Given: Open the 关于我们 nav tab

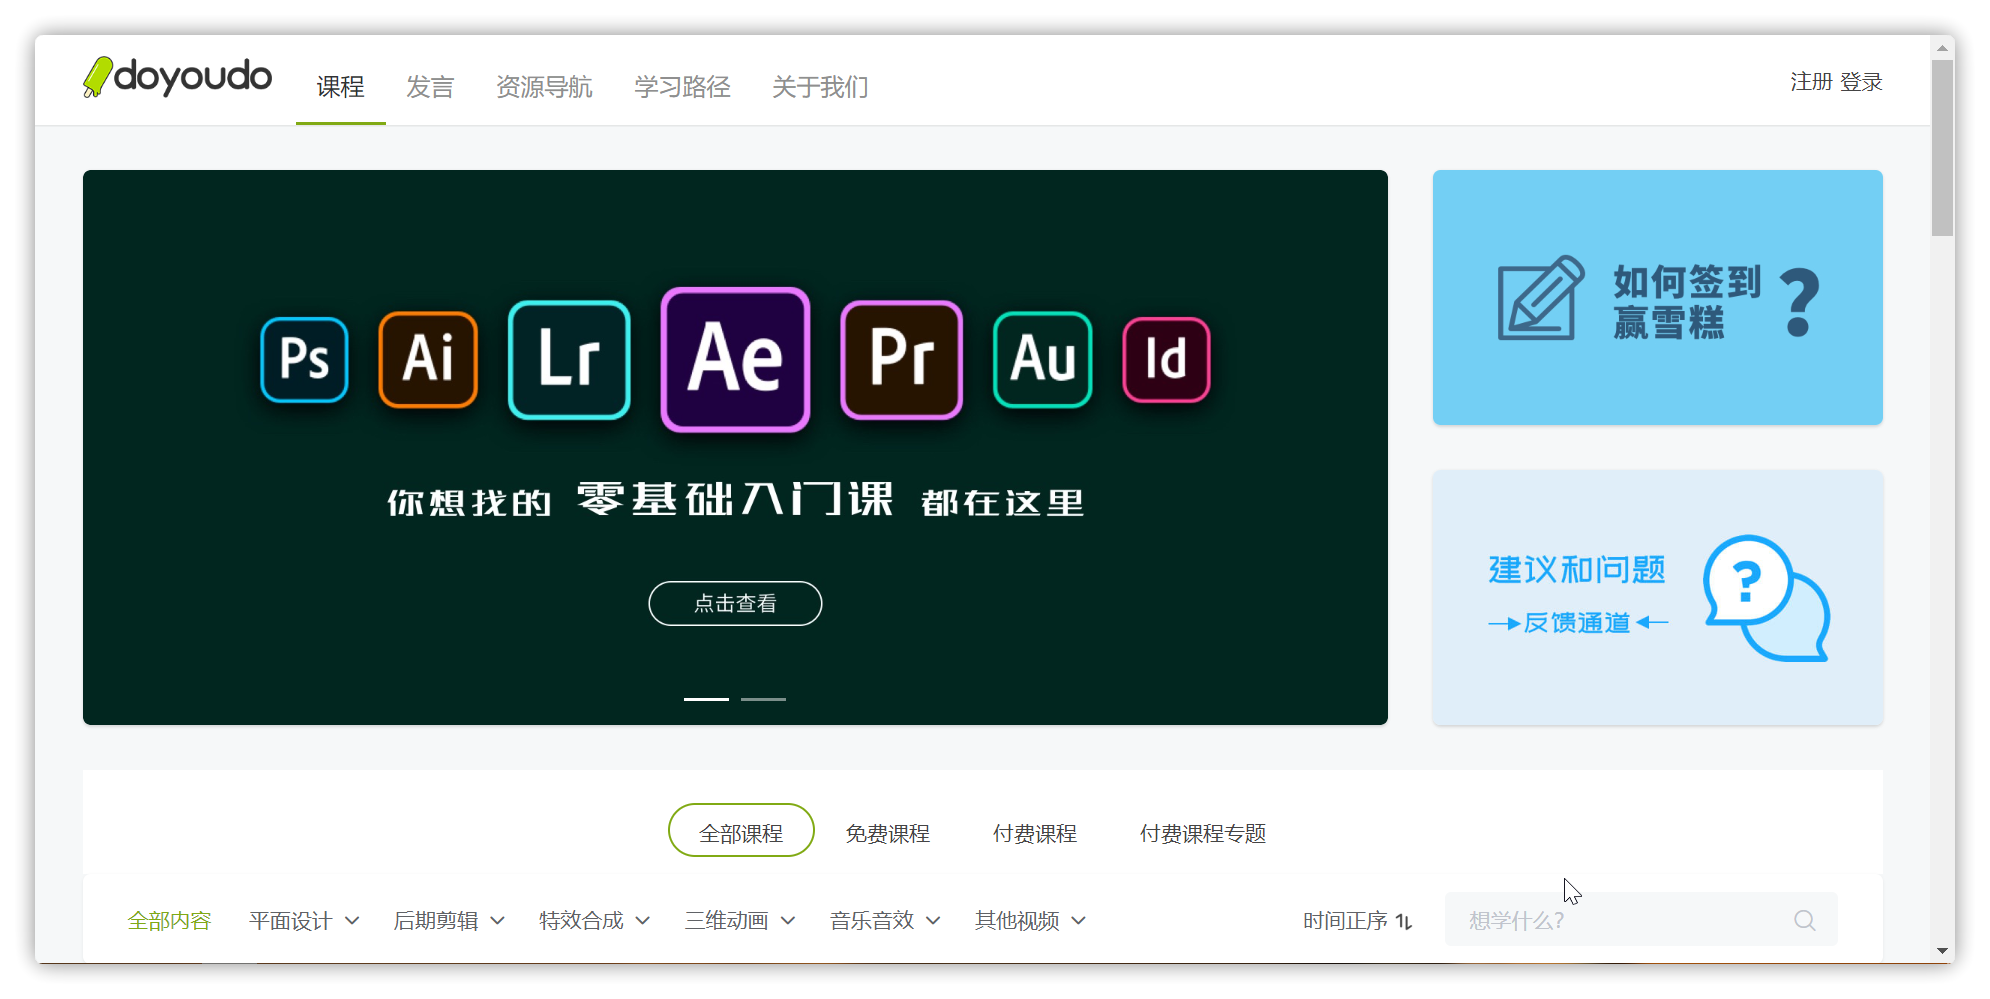Looking at the screenshot, I should [x=820, y=87].
